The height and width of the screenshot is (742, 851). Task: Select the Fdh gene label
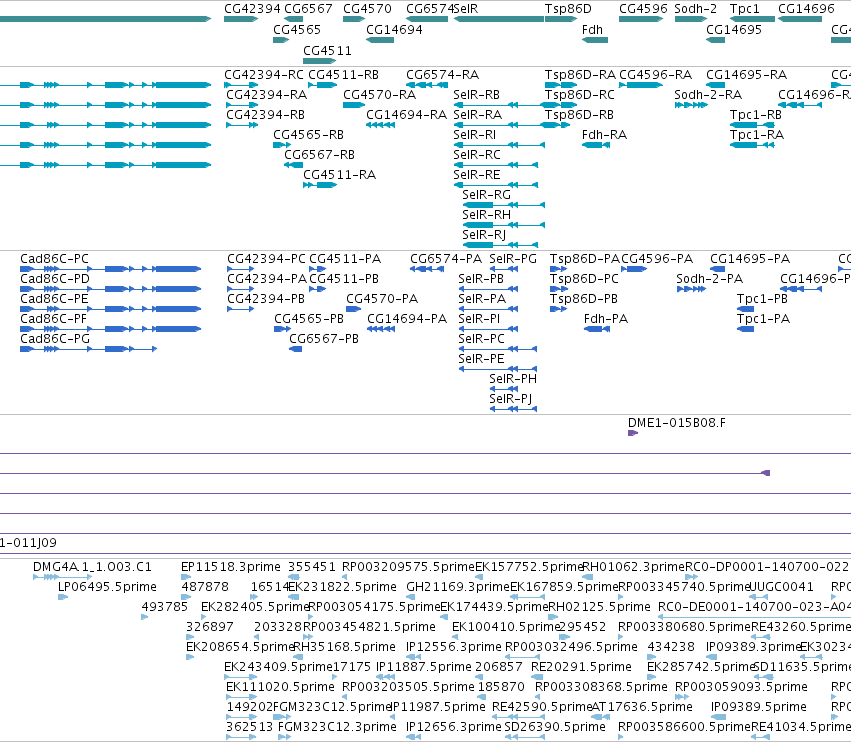point(592,30)
